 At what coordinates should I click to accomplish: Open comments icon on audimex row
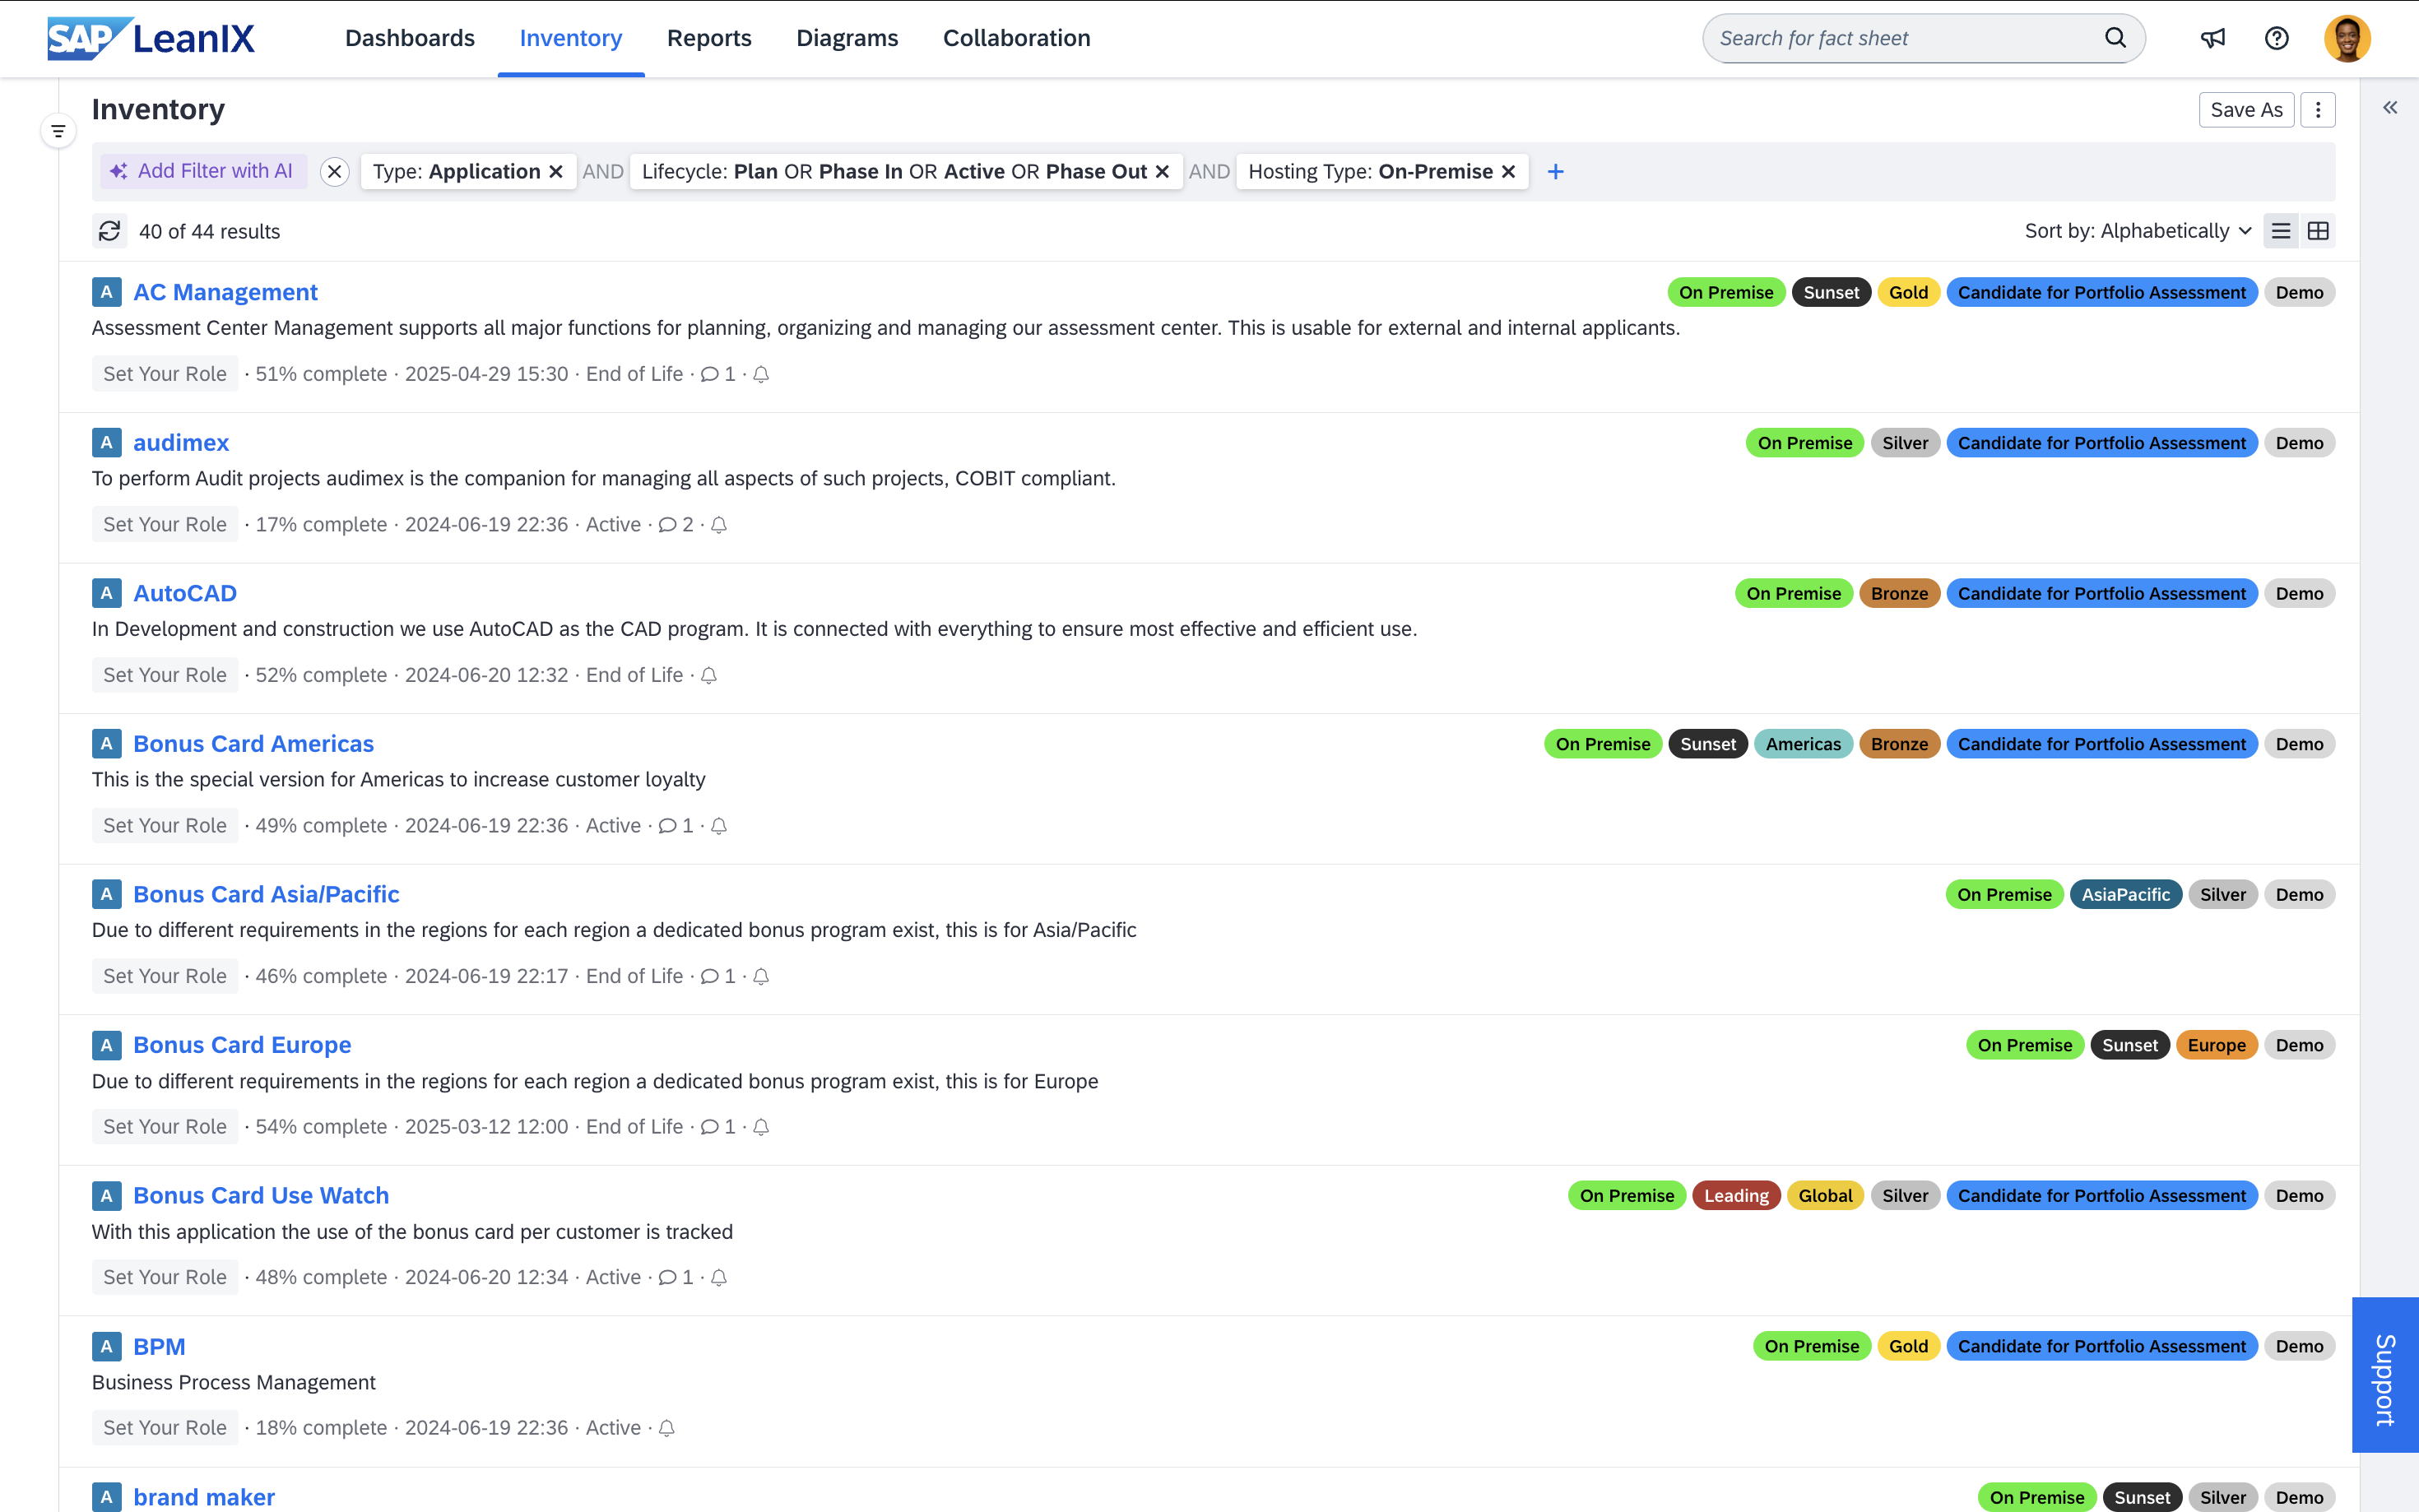point(667,525)
